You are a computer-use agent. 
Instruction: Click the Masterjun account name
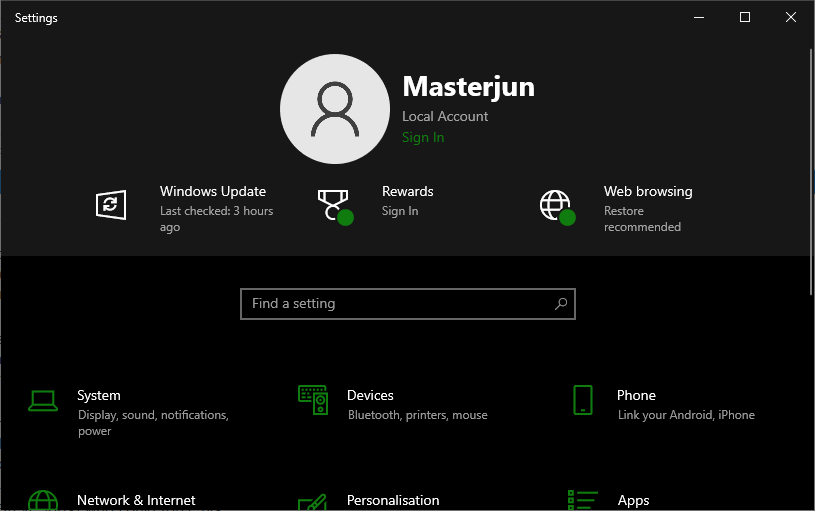click(468, 87)
